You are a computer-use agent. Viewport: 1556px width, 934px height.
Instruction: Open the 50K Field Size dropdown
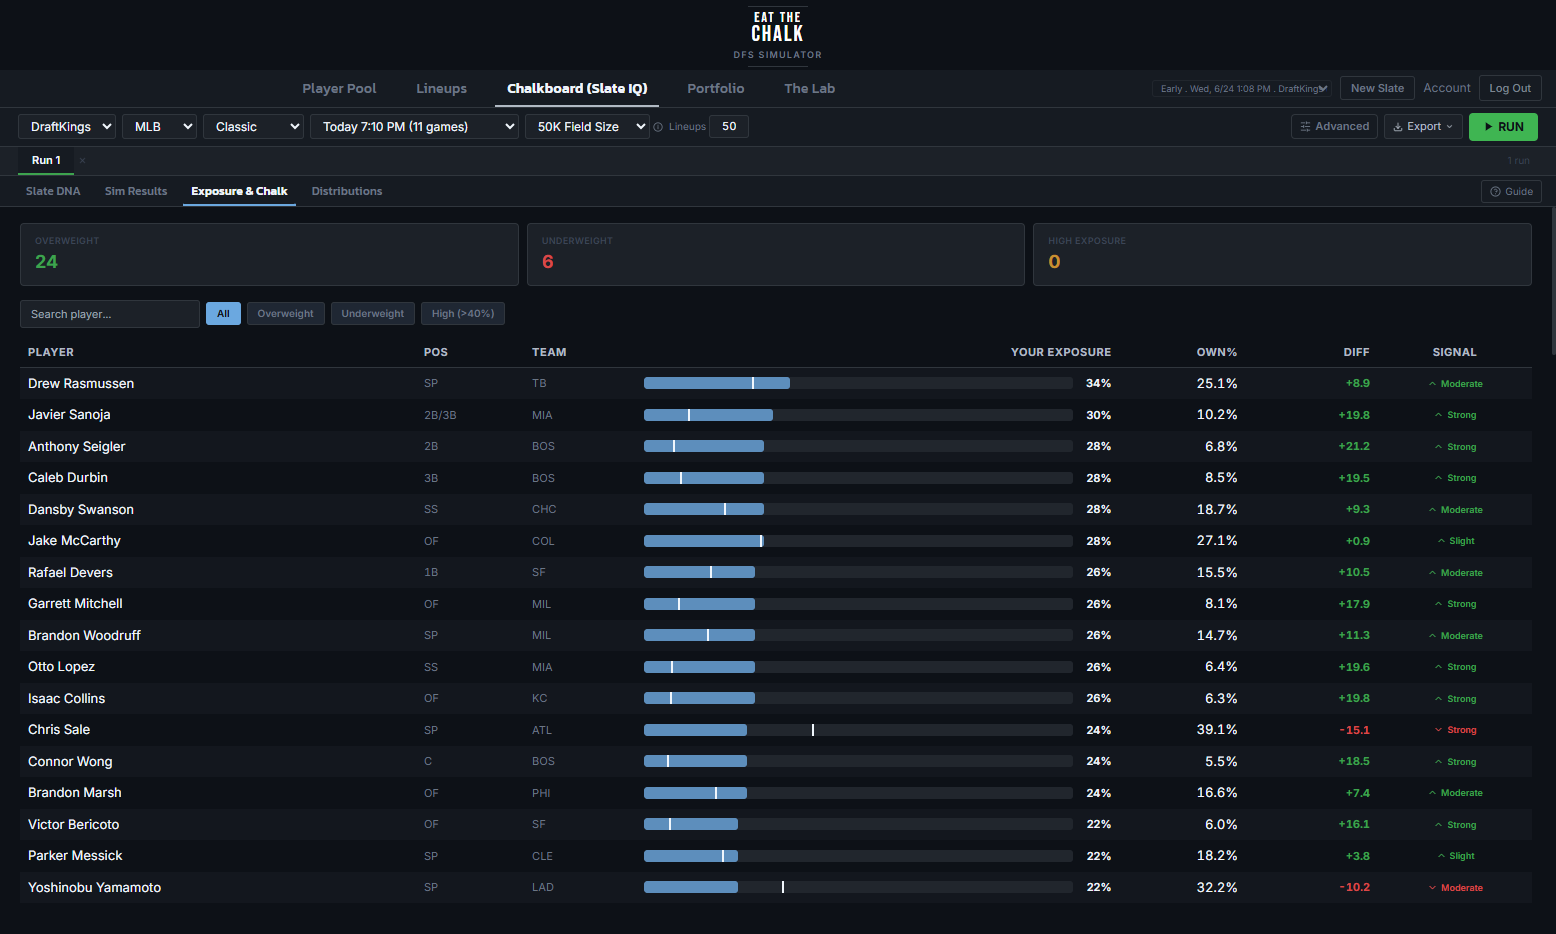587,126
